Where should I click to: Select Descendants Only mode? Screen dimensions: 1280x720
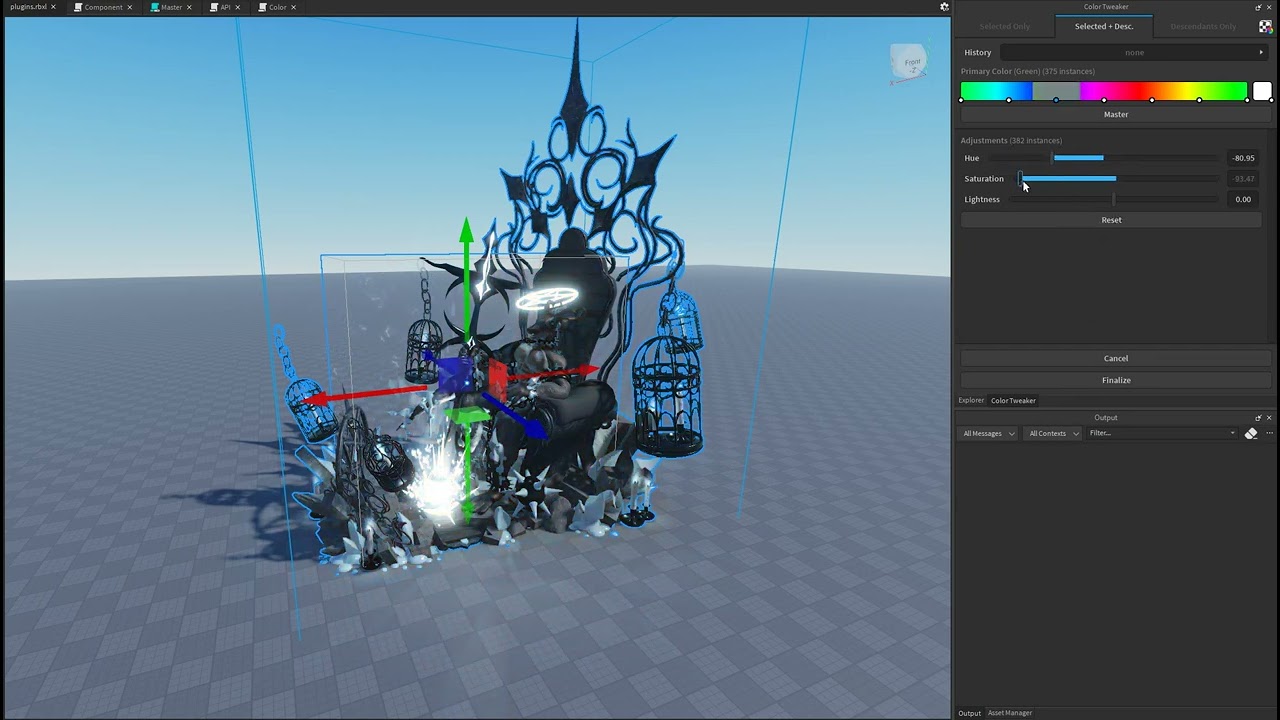tap(1203, 26)
